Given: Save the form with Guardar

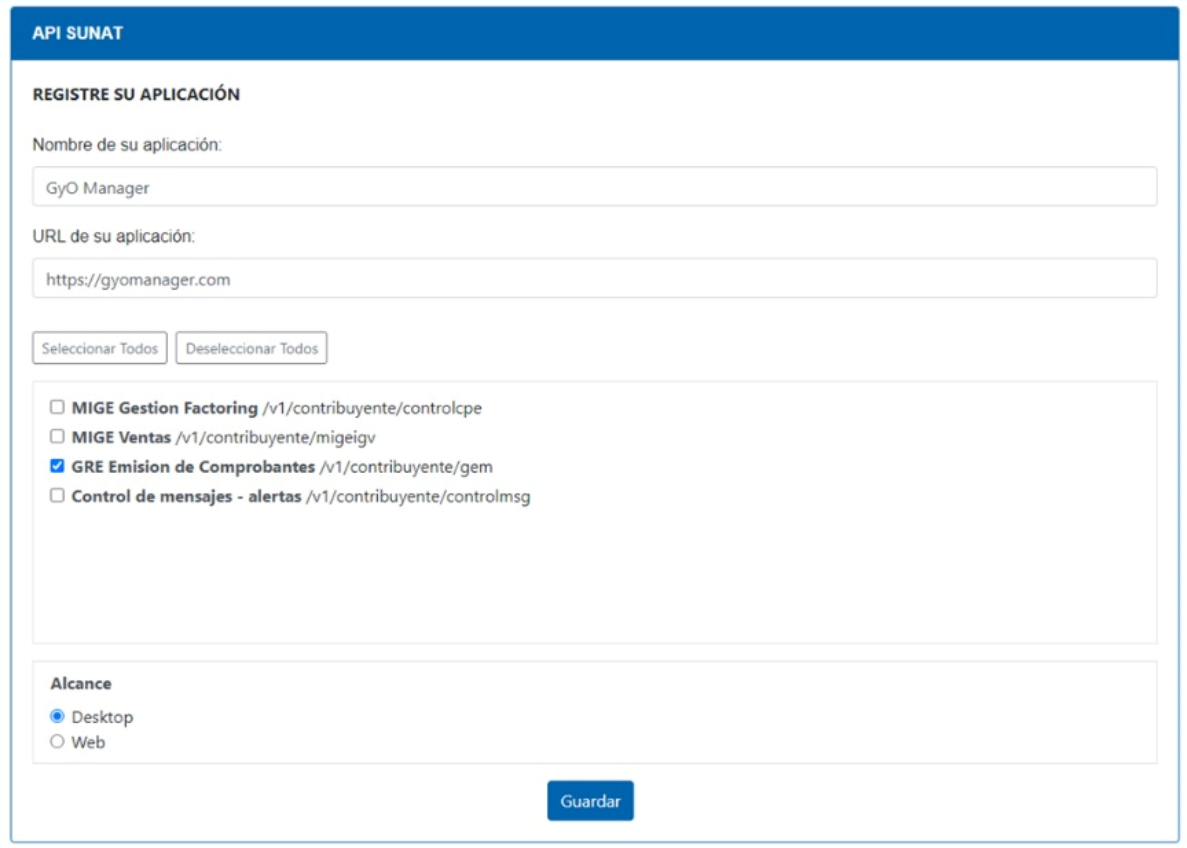Looking at the screenshot, I should pos(590,801).
